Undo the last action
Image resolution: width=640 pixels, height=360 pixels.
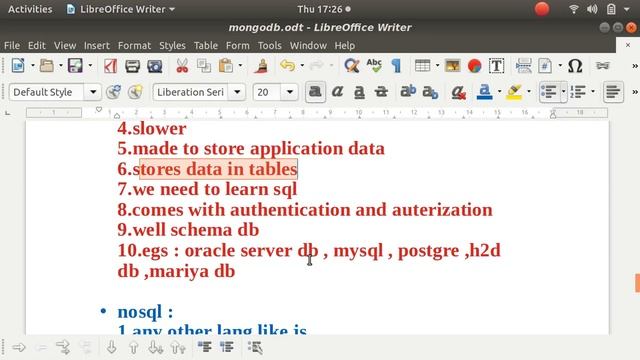(x=288, y=66)
